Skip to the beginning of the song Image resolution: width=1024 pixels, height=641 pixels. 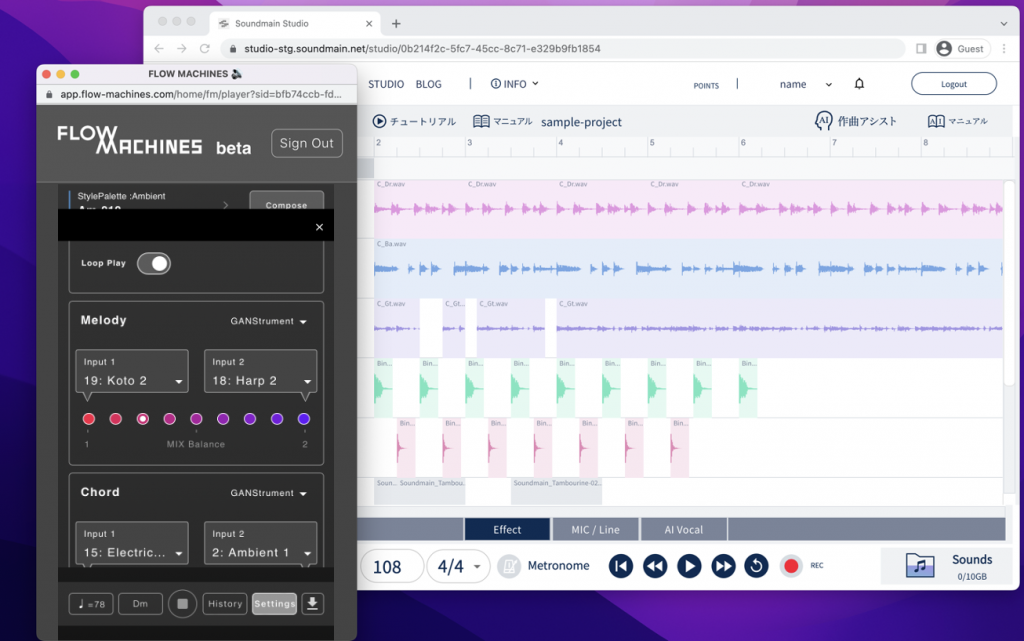coord(621,566)
